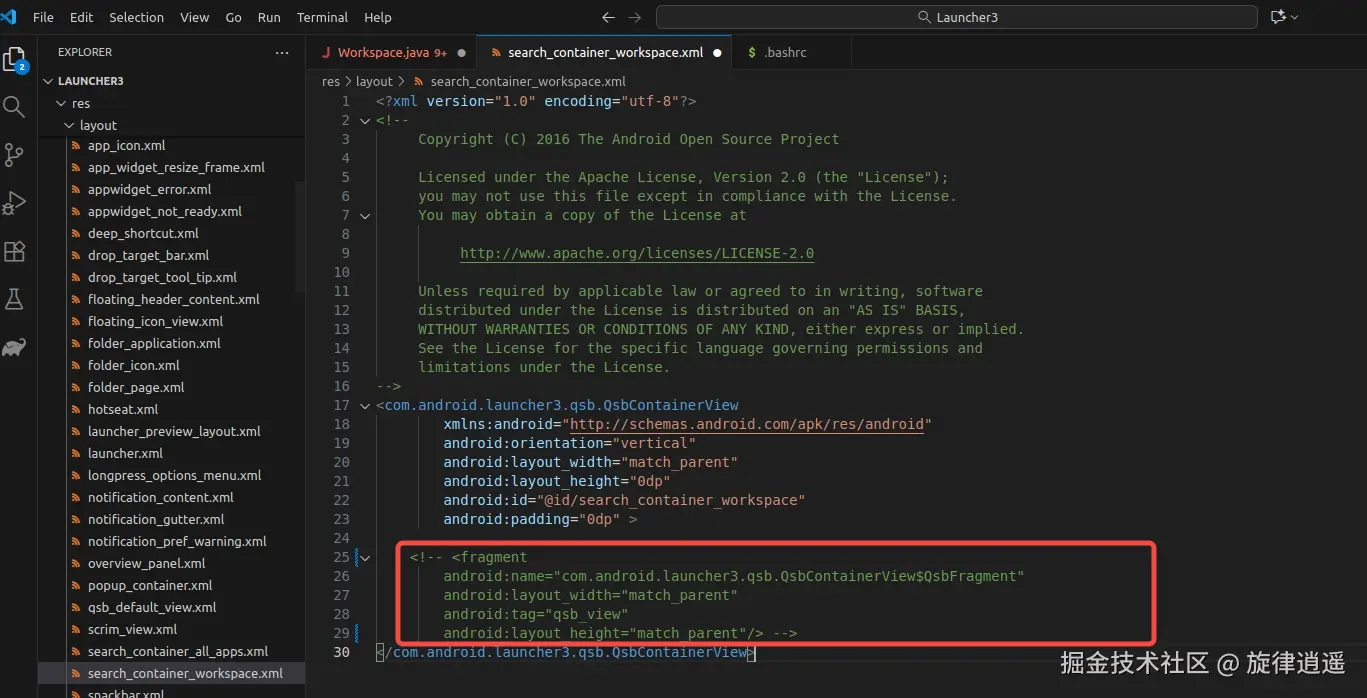Click the Explorer more actions ellipsis
The height and width of the screenshot is (698, 1367).
[x=281, y=52]
